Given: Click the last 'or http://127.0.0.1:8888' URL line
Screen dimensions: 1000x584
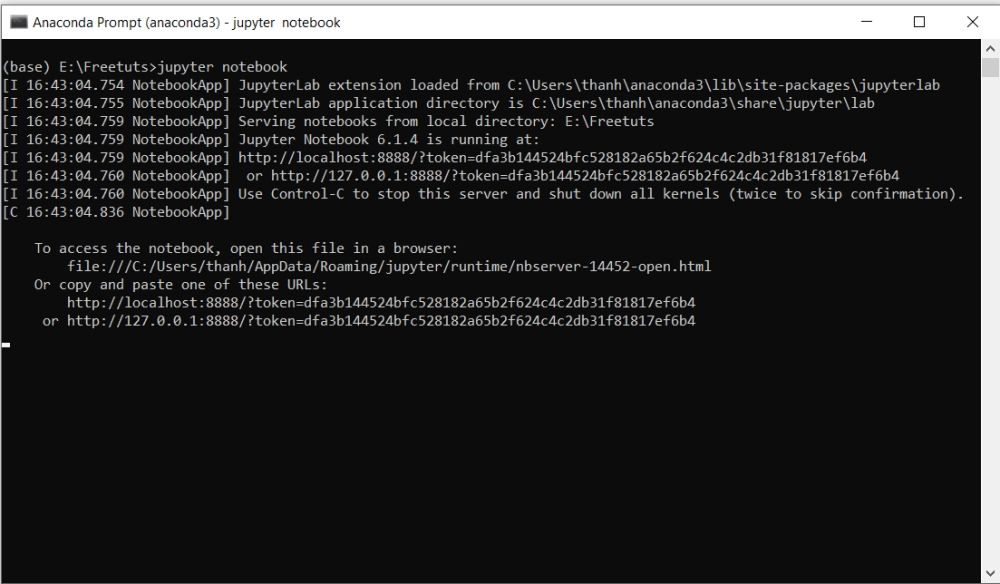Looking at the screenshot, I should point(369,321).
